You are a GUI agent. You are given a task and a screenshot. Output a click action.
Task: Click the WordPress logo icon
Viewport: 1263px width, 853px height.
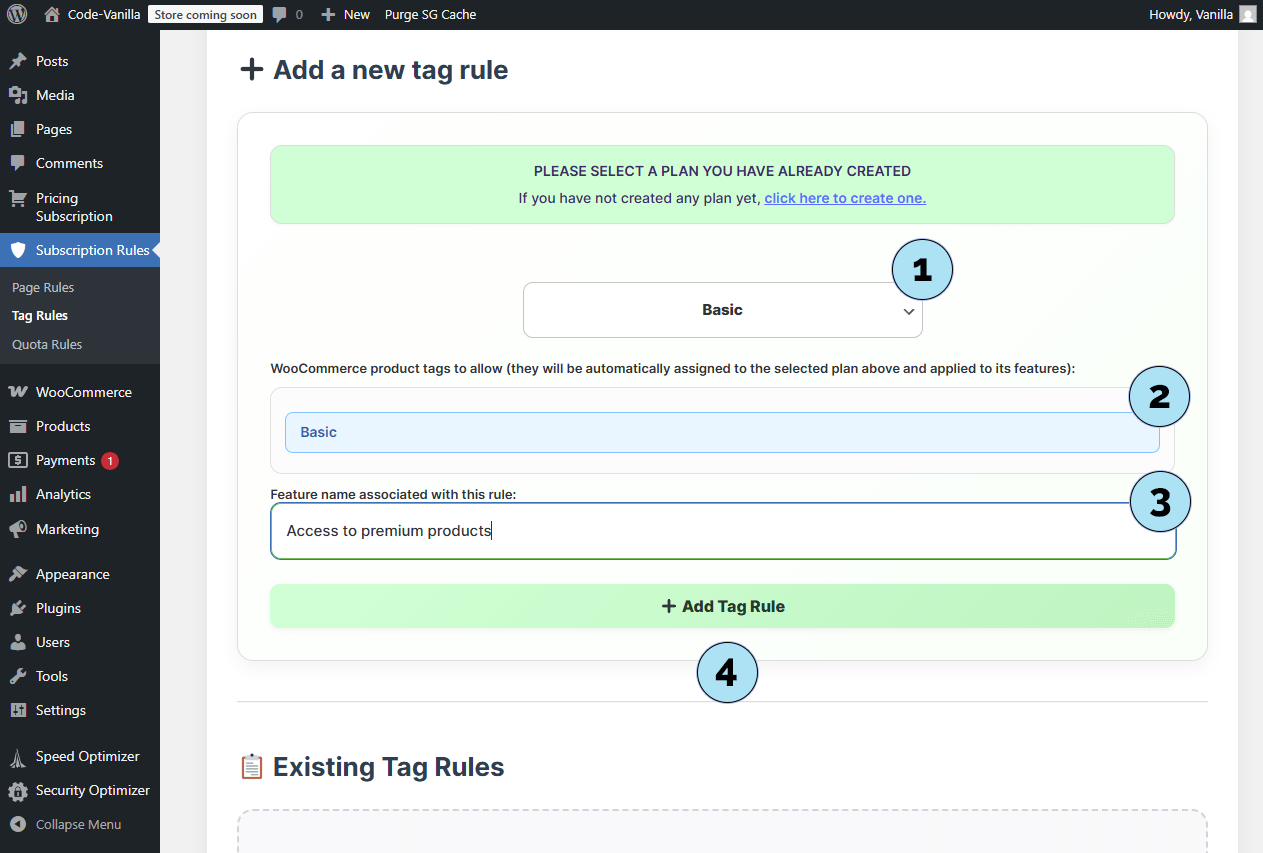point(17,14)
